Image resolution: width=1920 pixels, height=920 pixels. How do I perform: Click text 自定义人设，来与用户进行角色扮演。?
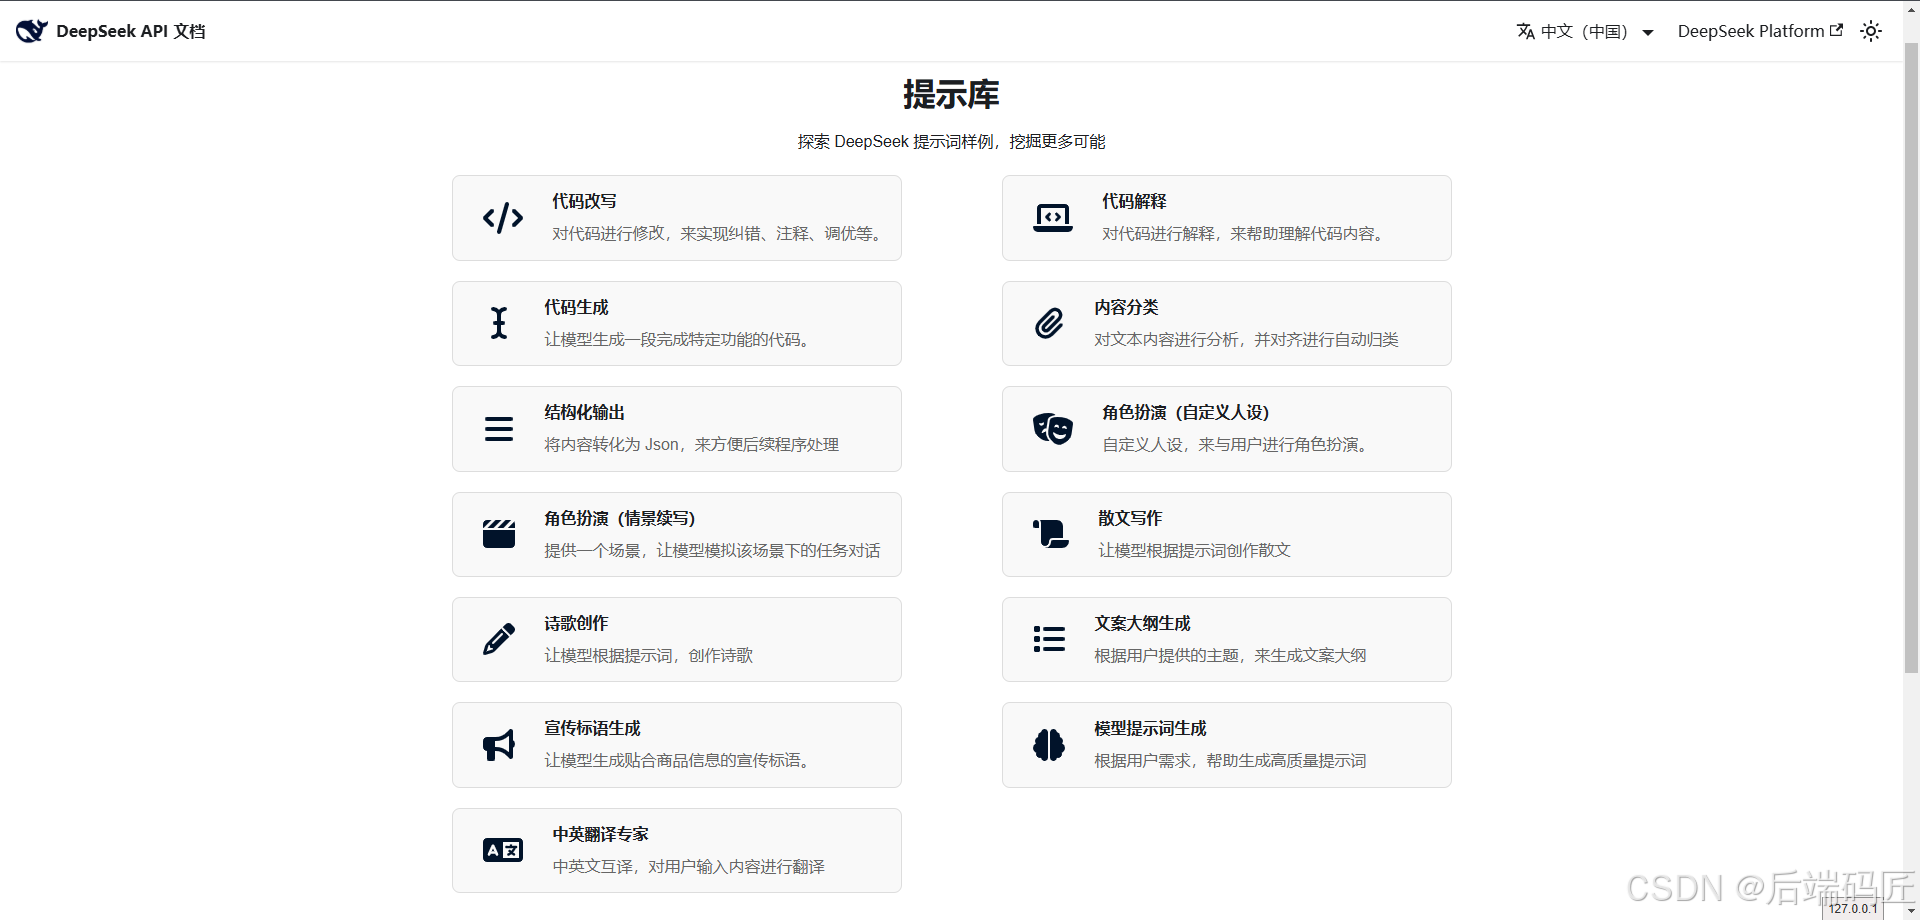pyautogui.click(x=1236, y=444)
